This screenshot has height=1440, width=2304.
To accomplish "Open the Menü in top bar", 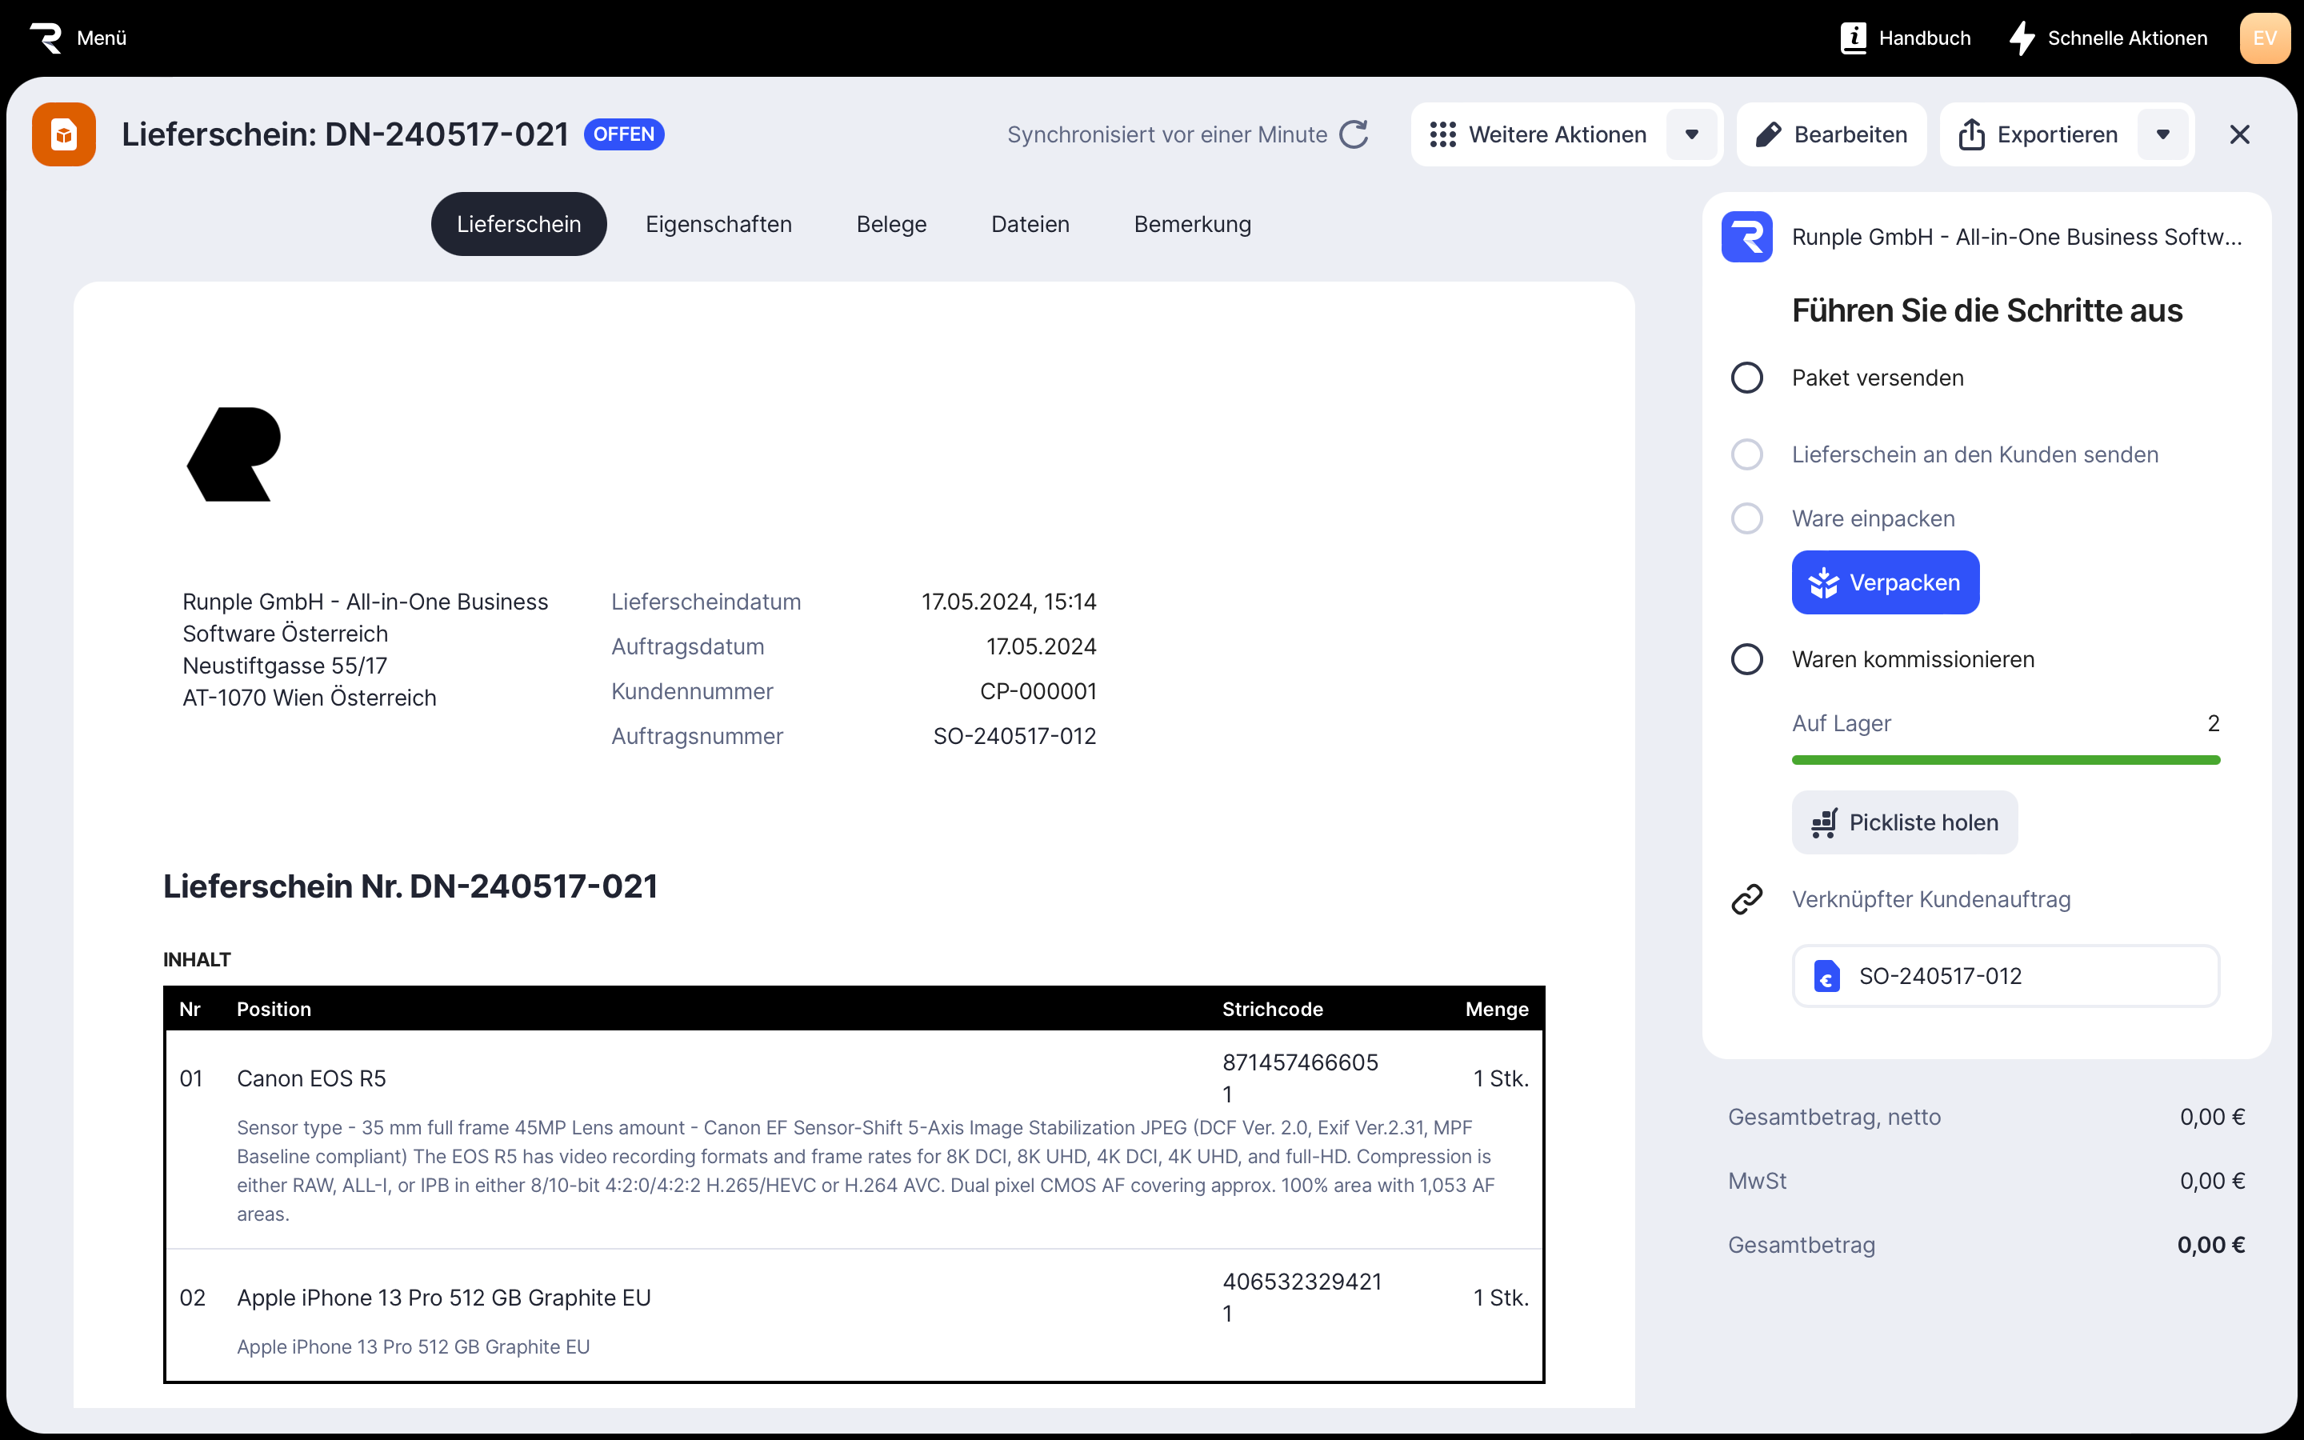I will tap(101, 38).
